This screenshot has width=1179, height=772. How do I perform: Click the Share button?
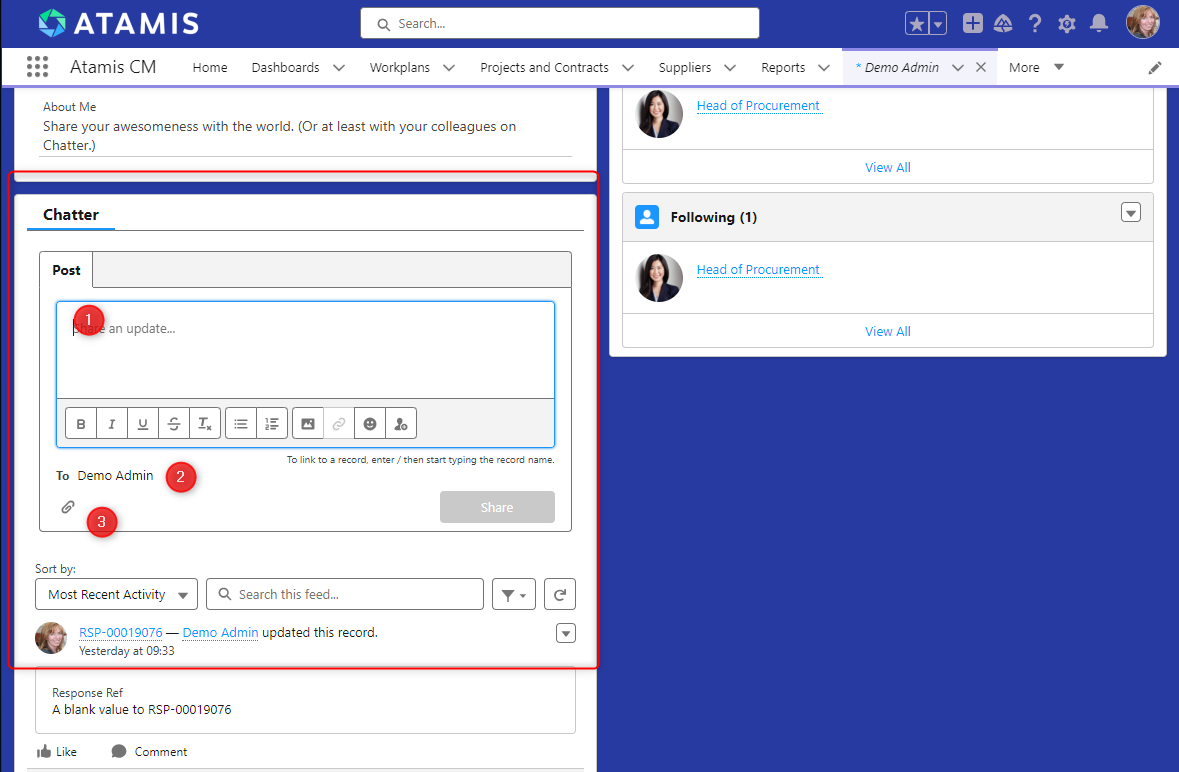[497, 507]
